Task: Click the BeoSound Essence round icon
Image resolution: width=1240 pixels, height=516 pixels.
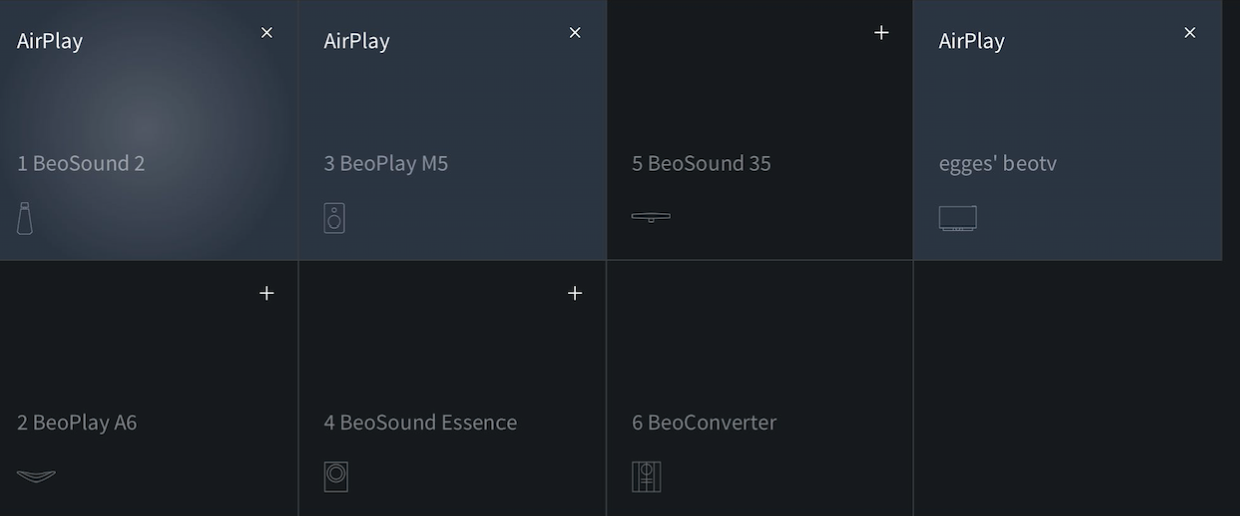Action: click(336, 476)
